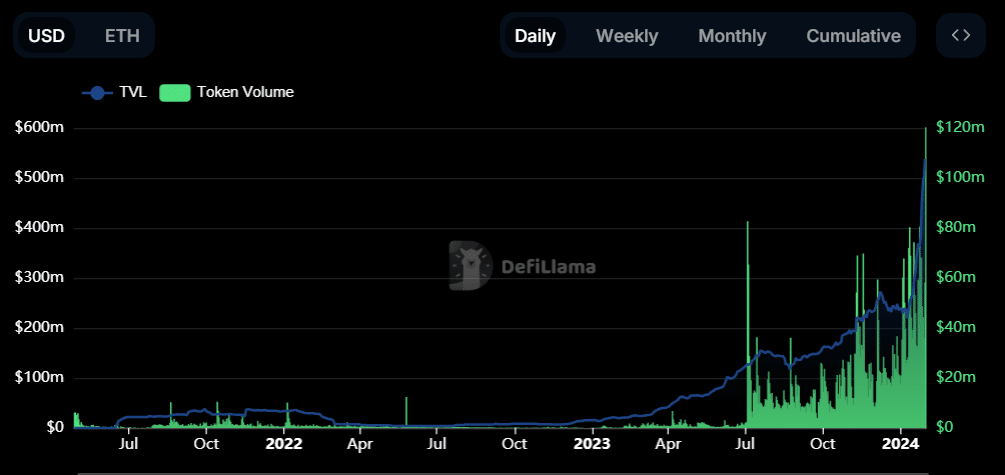Click the 2023 x-axis label

[x=592, y=444]
